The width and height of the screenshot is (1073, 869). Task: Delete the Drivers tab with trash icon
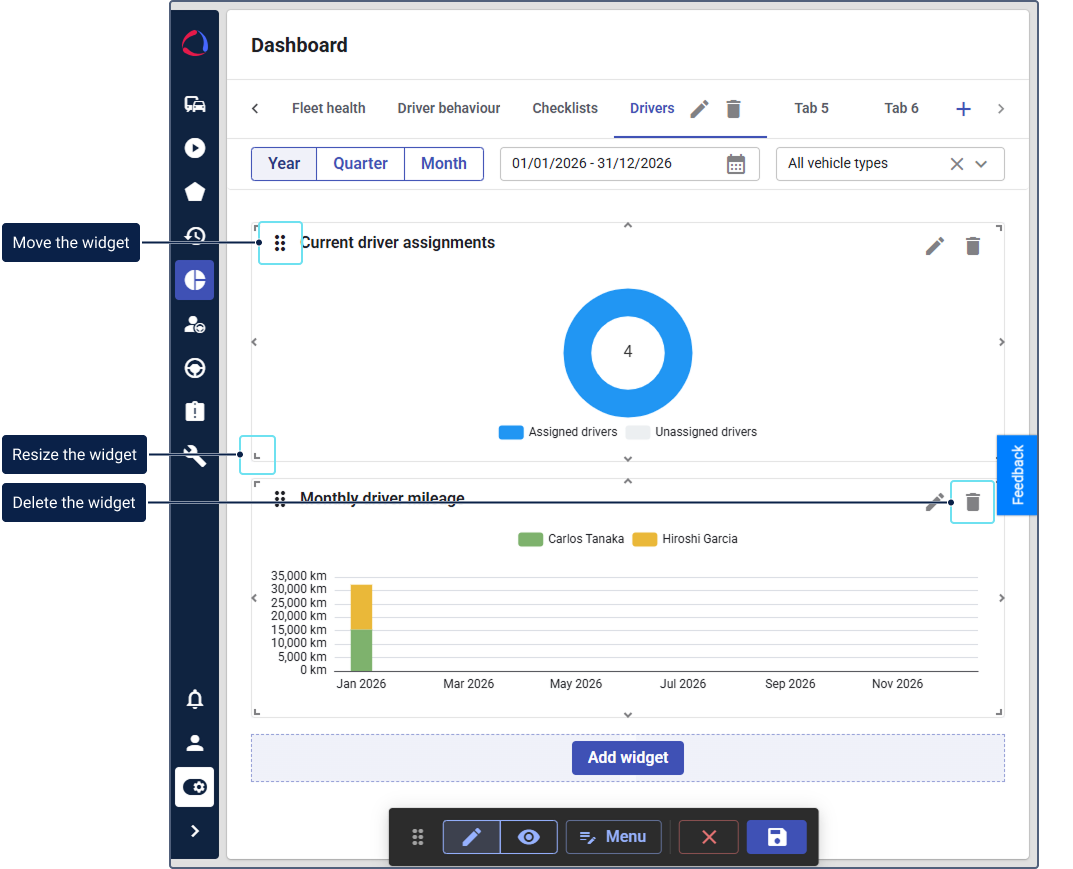tap(734, 109)
